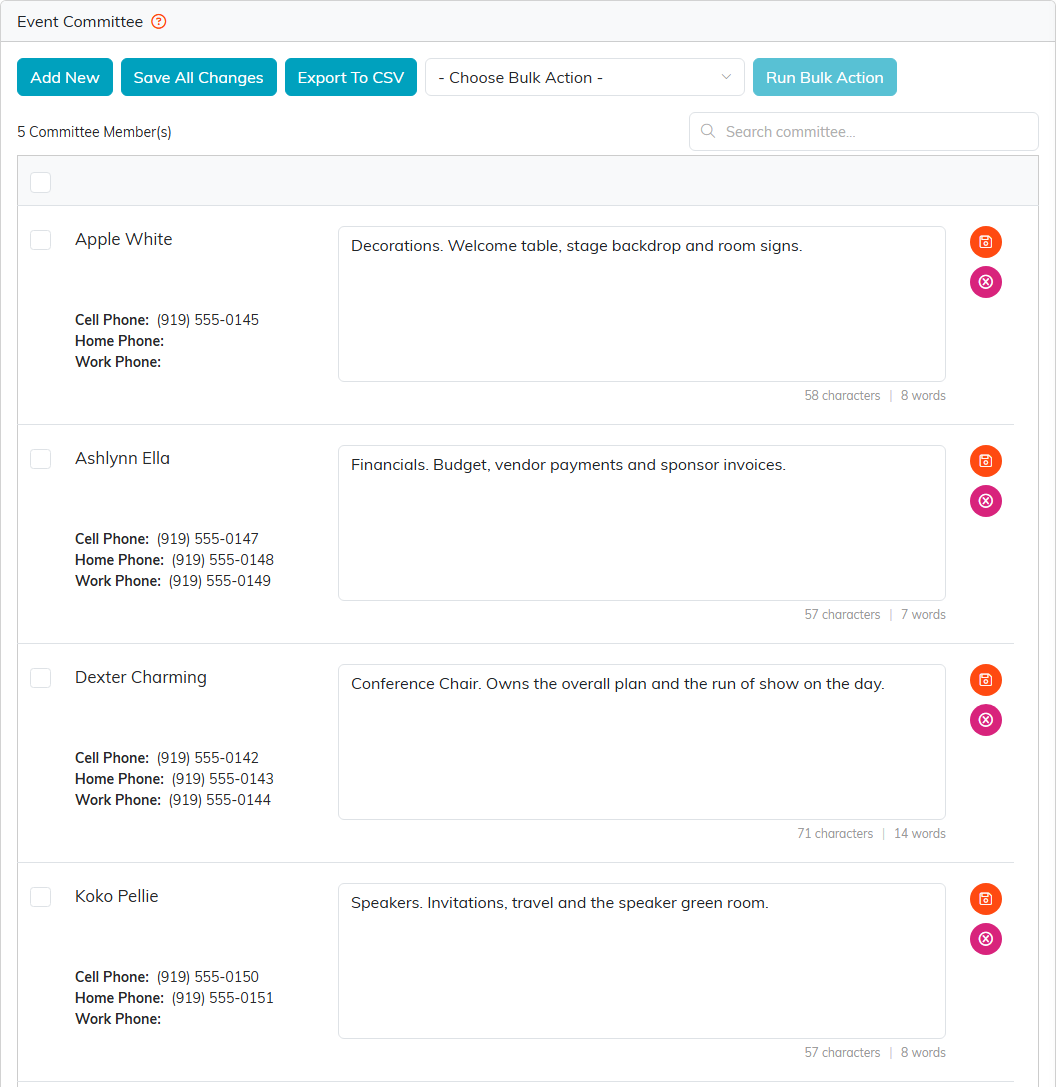Click the Add New button
The height and width of the screenshot is (1087, 1056).
tap(65, 77)
